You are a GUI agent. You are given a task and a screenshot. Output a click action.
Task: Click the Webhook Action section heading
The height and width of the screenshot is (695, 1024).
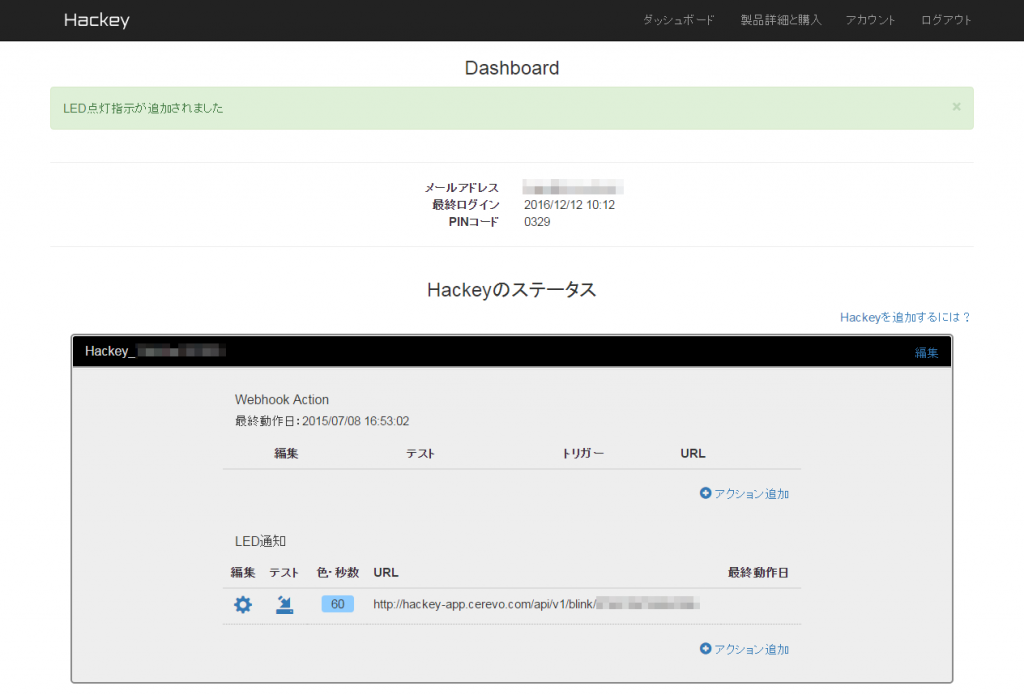pyautogui.click(x=281, y=399)
